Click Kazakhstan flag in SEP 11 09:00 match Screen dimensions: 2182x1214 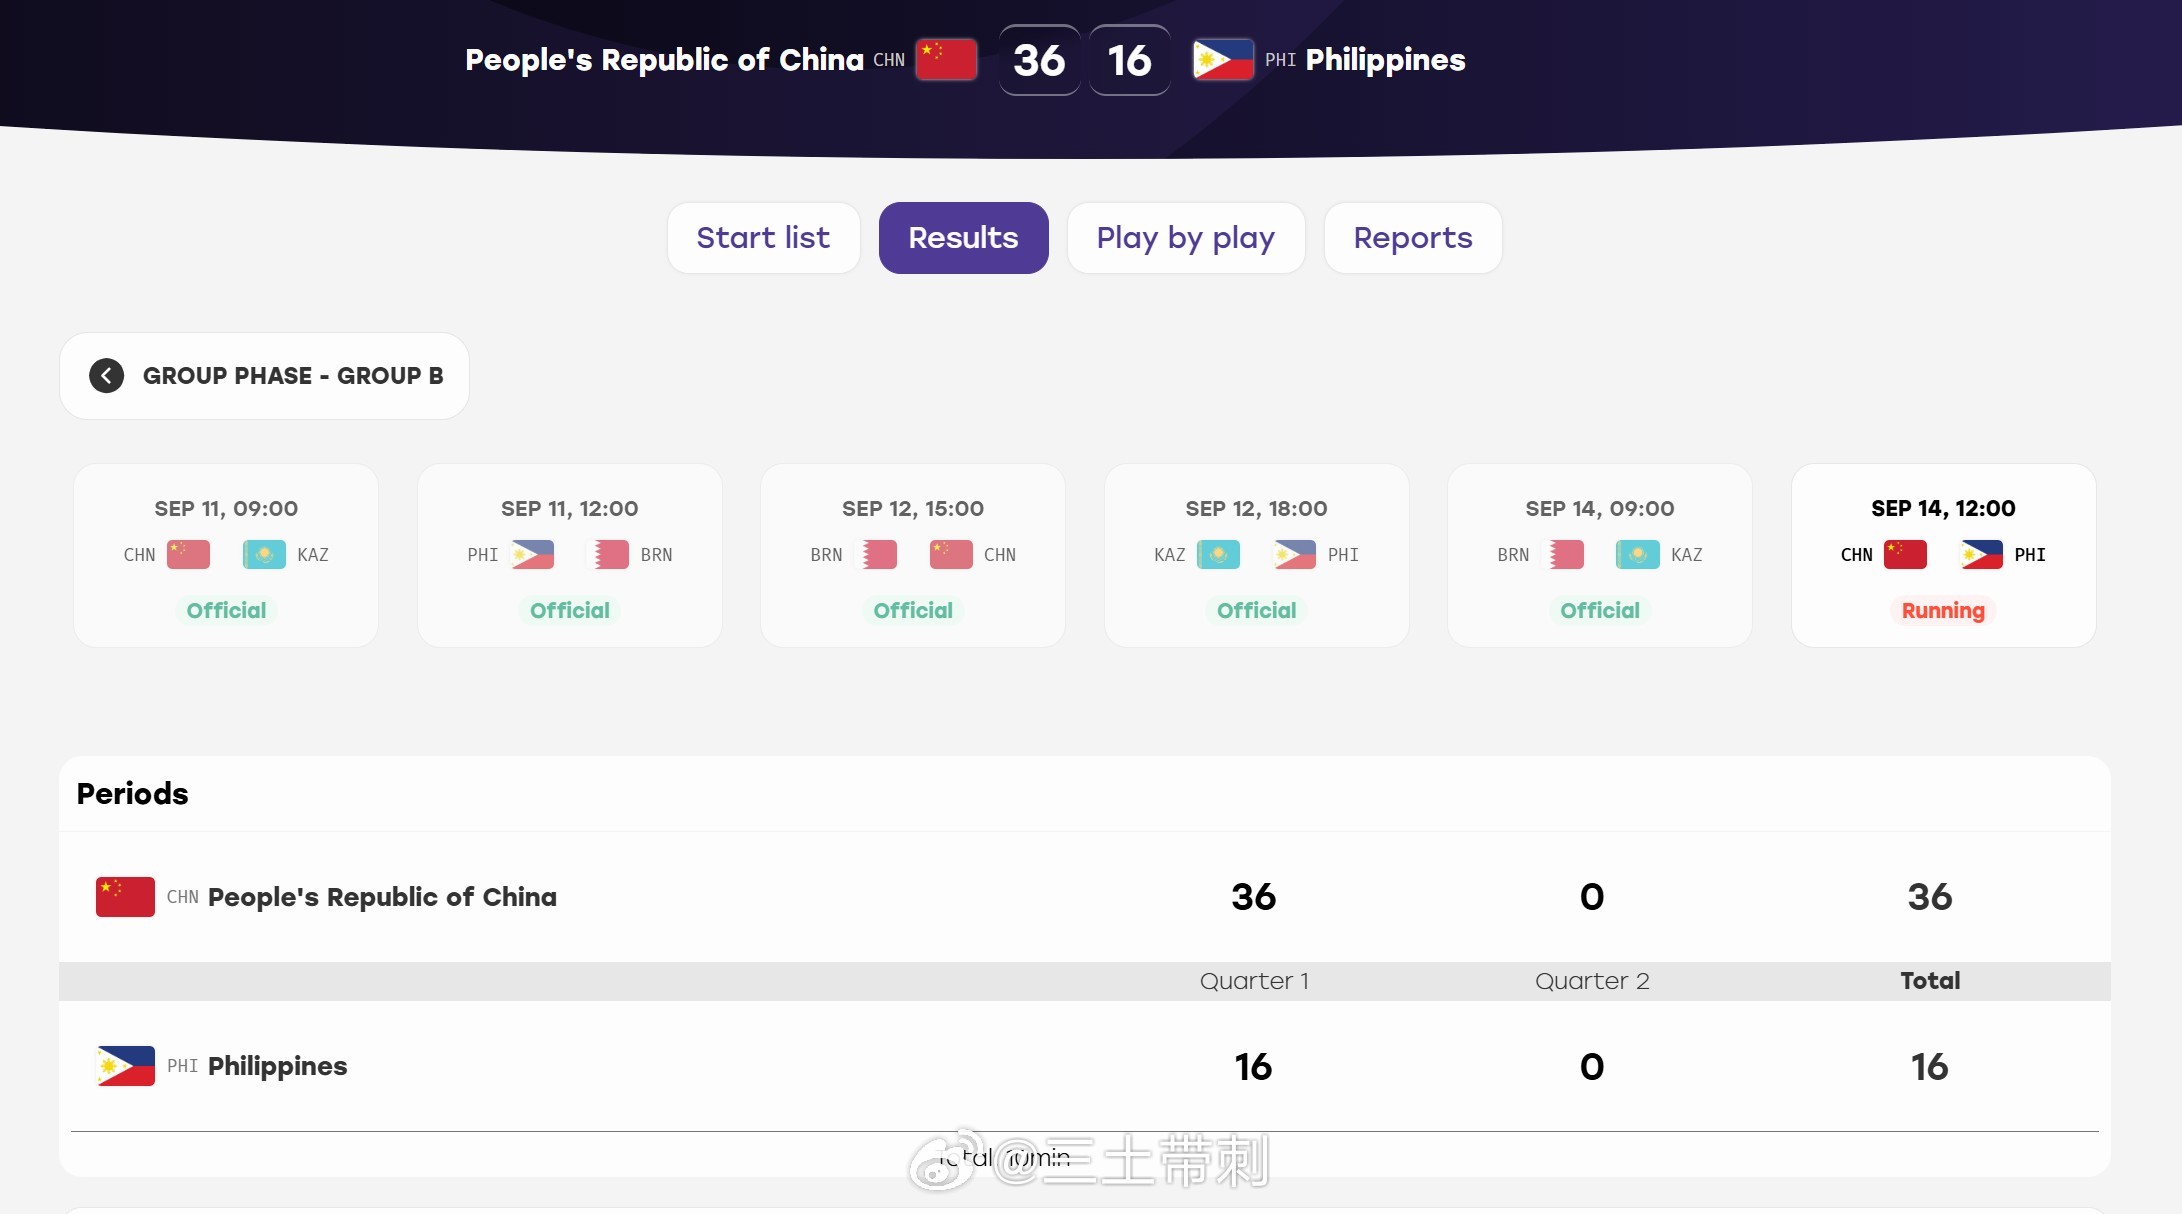(264, 555)
